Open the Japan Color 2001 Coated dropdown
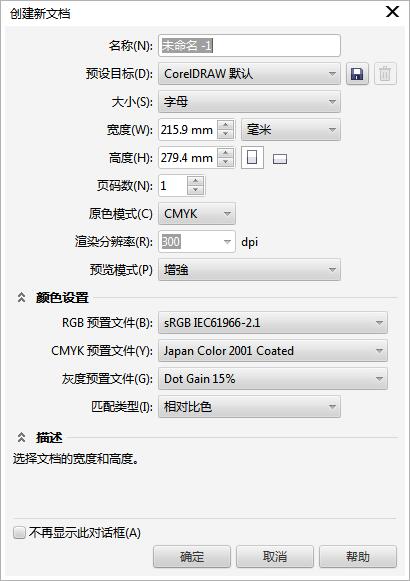410x581 pixels. pos(273,351)
